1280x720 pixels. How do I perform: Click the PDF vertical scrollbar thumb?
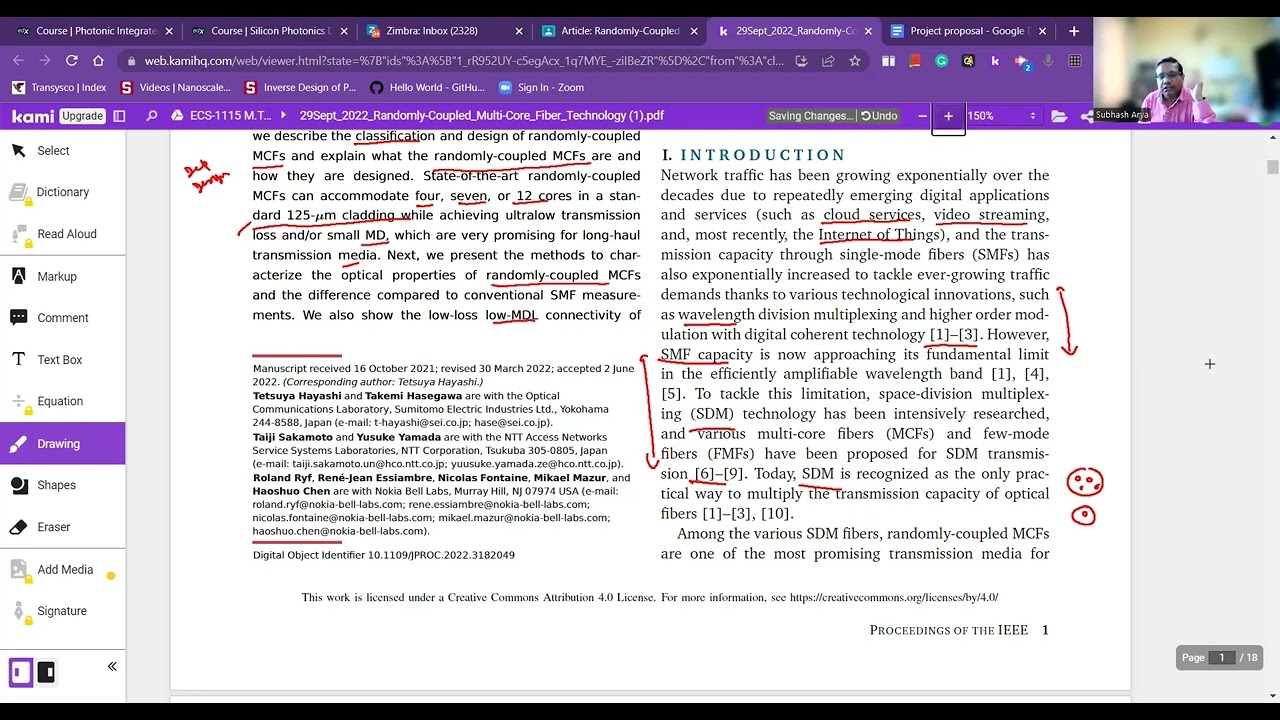pyautogui.click(x=1273, y=166)
